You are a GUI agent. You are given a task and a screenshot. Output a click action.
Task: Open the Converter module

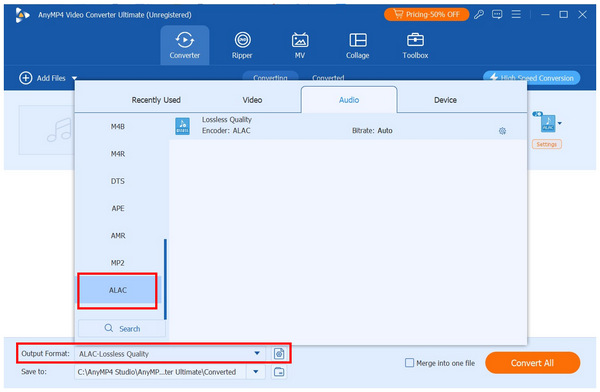pyautogui.click(x=184, y=45)
